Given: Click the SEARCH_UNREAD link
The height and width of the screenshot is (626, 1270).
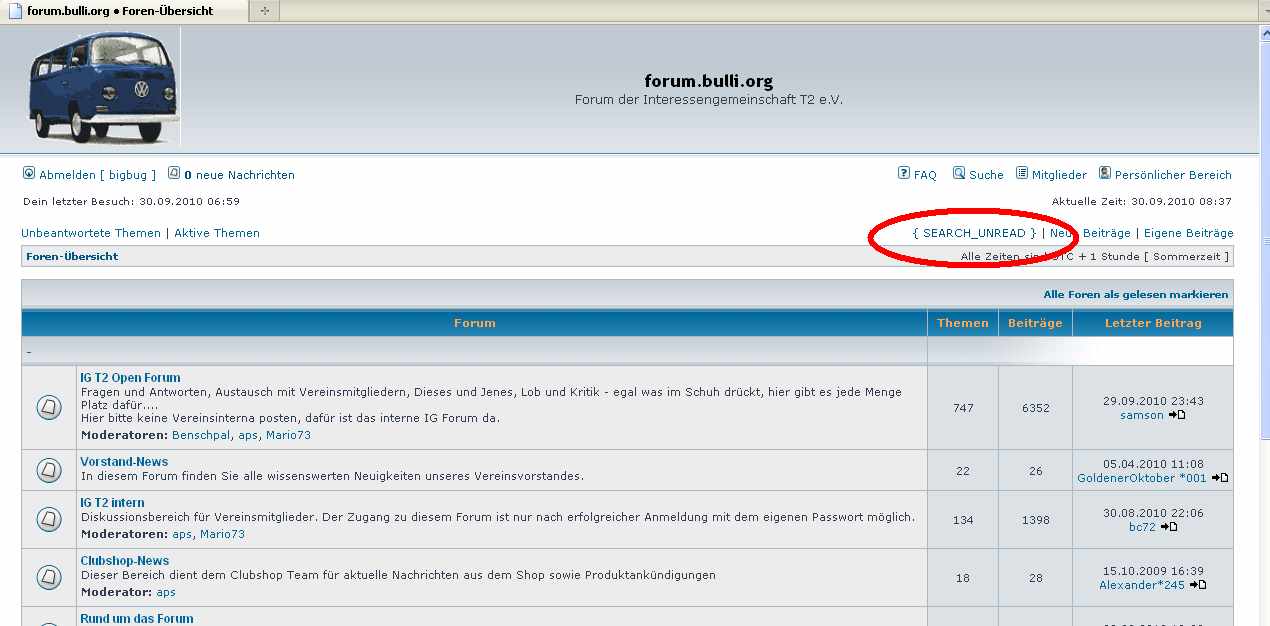Looking at the screenshot, I should [974, 233].
